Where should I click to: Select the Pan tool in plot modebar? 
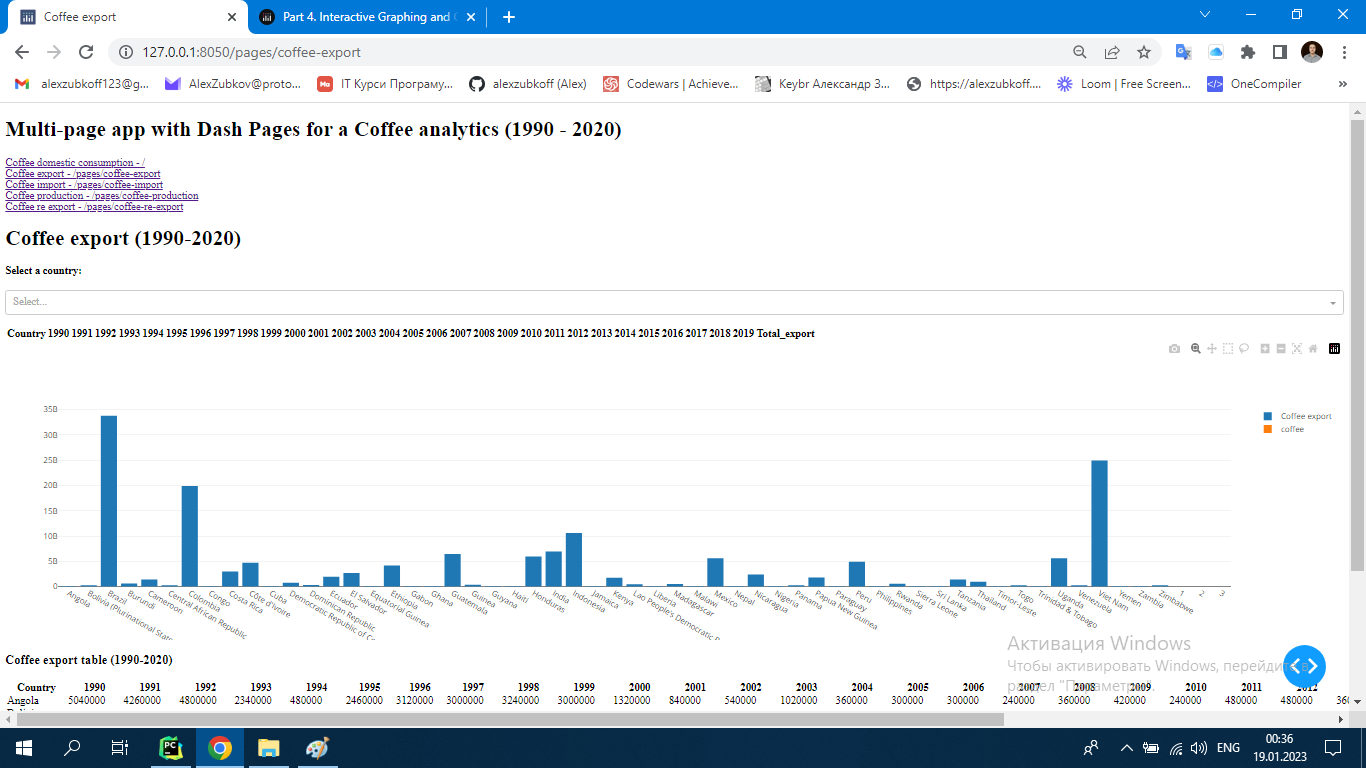(1212, 349)
